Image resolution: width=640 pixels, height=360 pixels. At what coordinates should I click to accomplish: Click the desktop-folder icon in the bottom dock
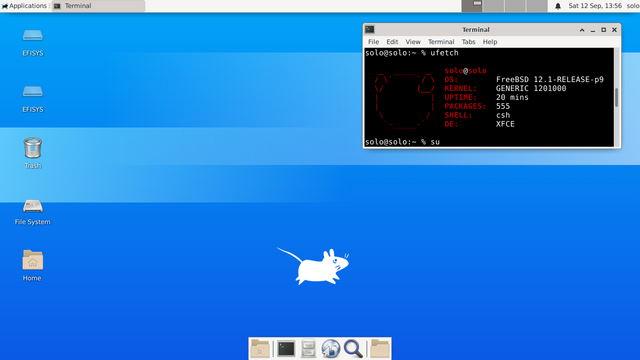(260, 349)
